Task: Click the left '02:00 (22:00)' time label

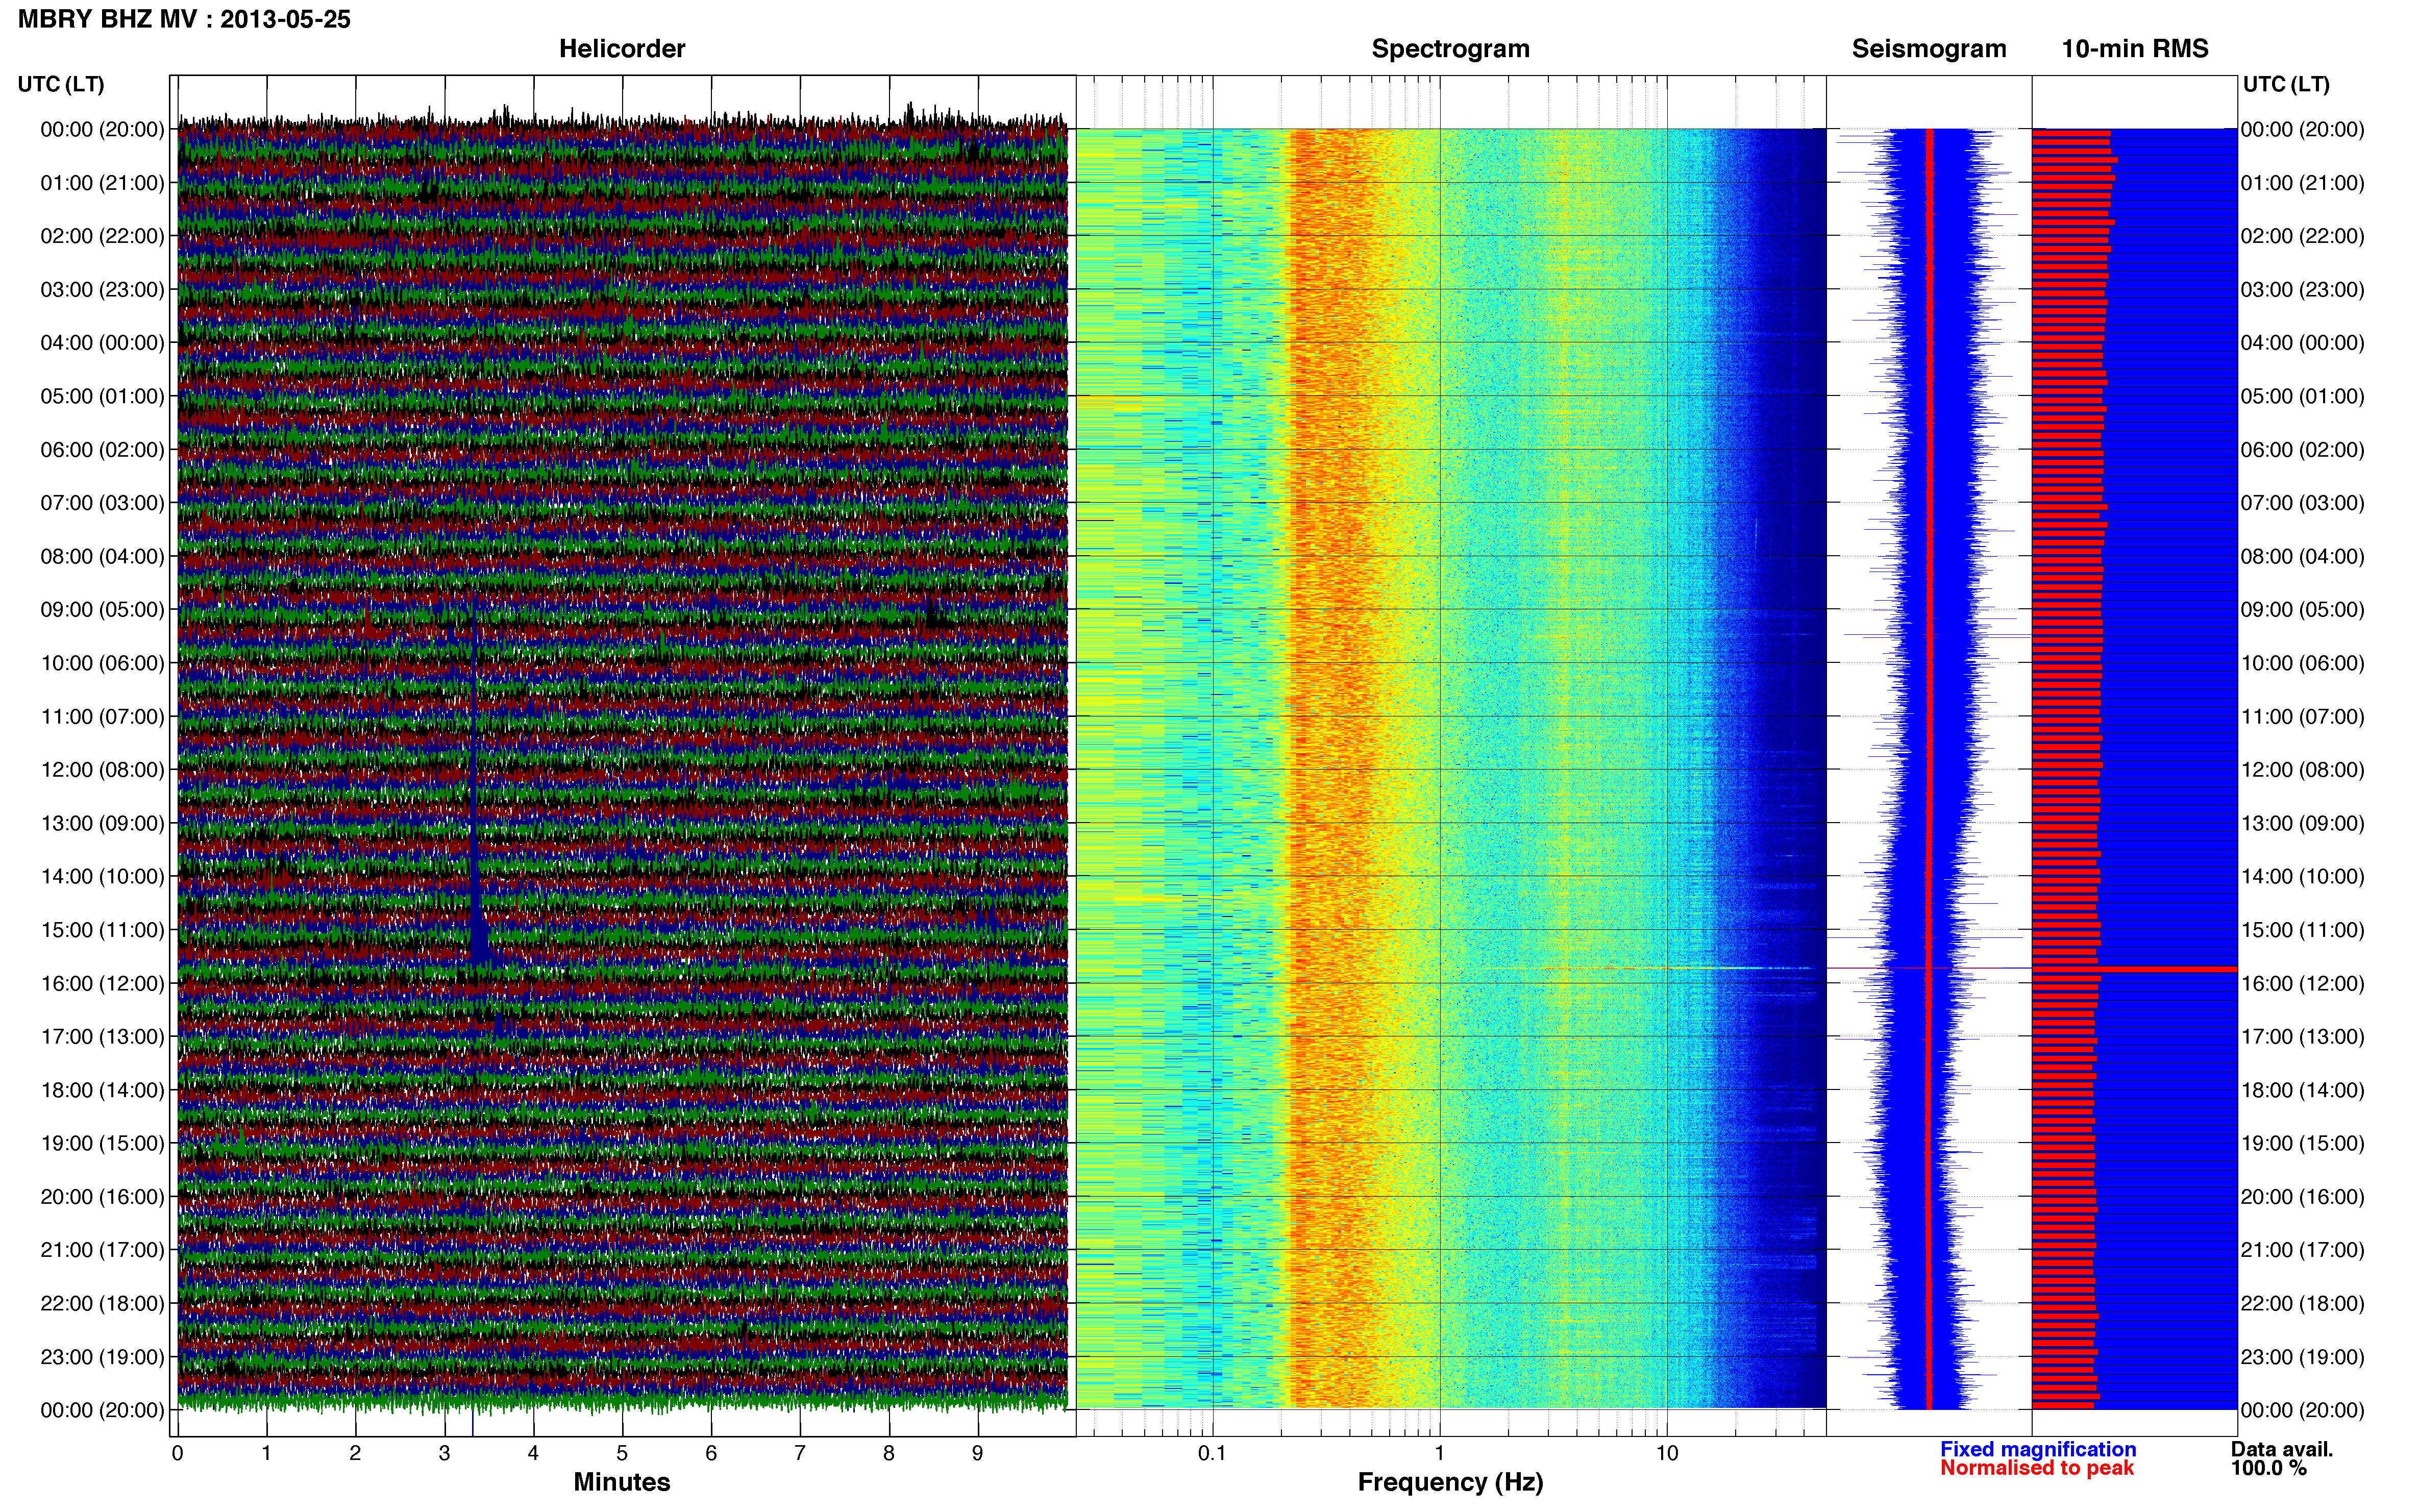Action: [102, 236]
